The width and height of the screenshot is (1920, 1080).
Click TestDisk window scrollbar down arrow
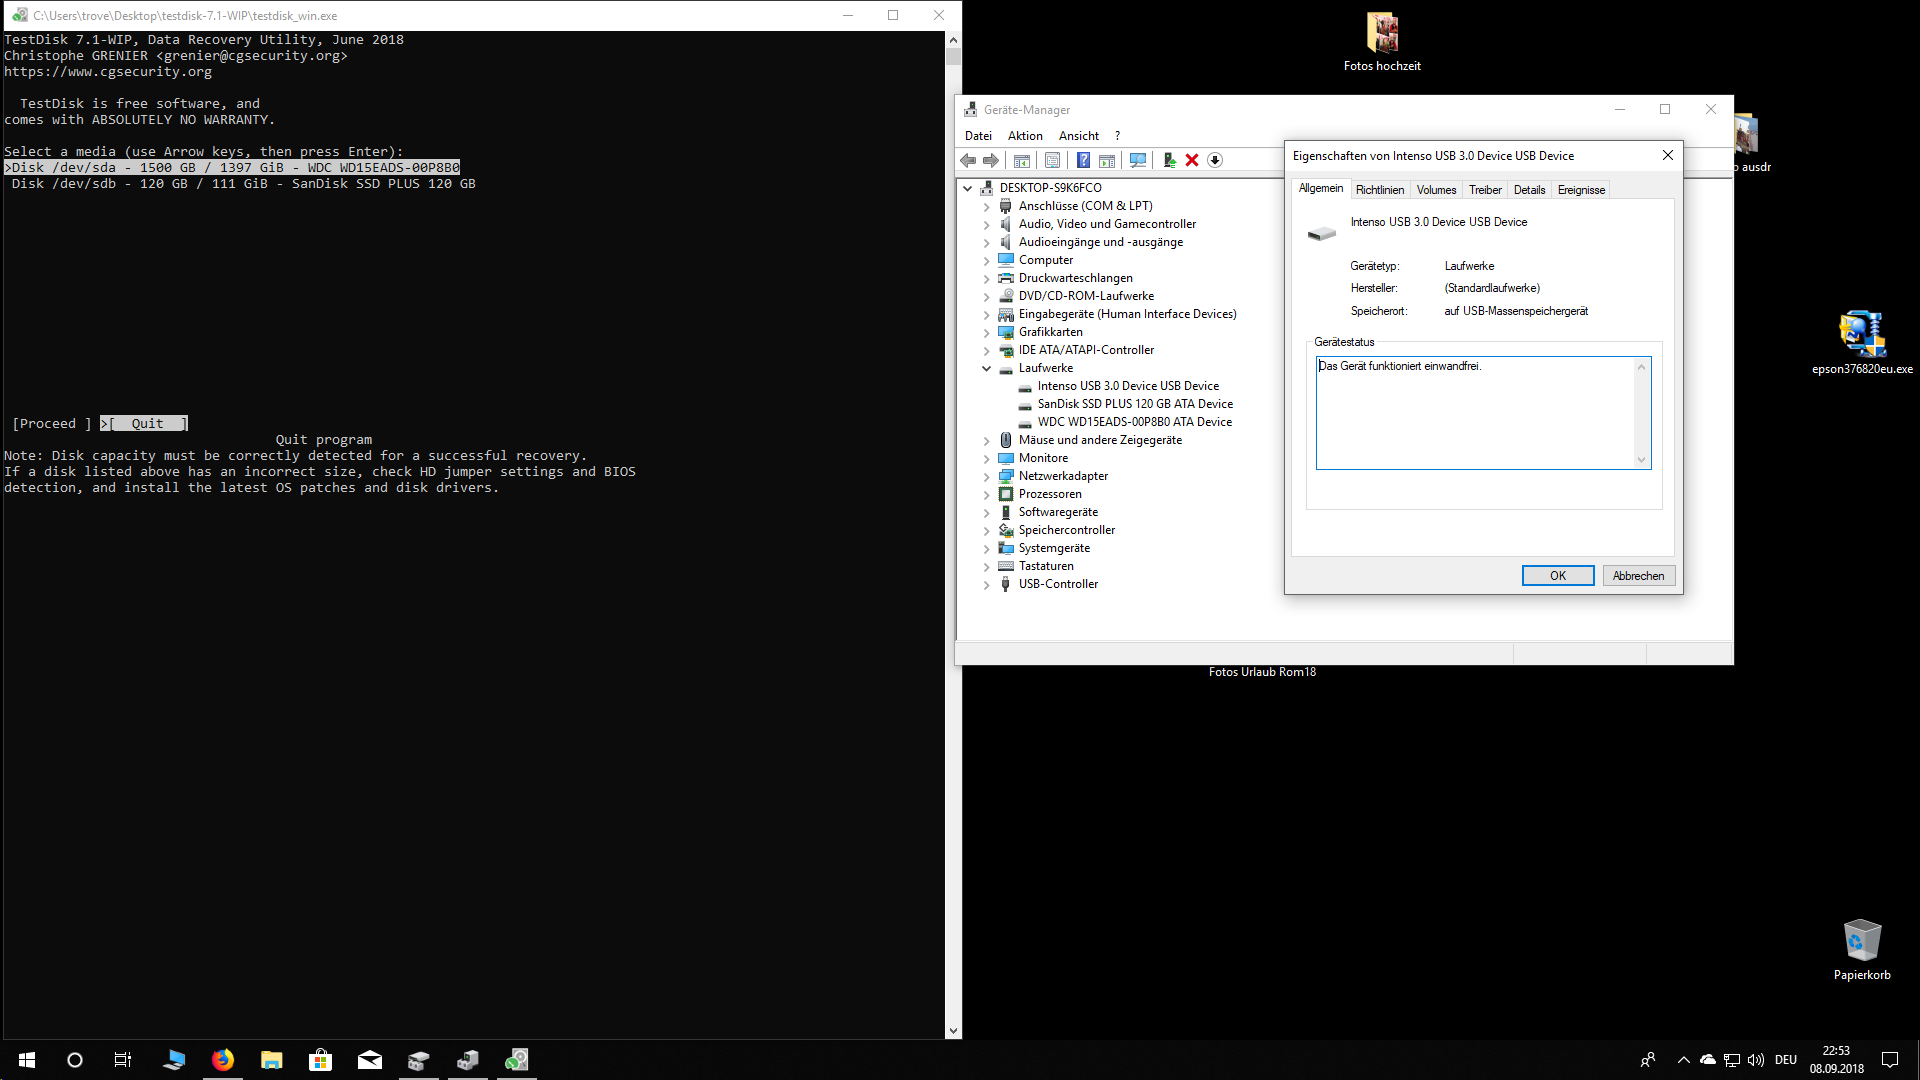pos(953,1031)
